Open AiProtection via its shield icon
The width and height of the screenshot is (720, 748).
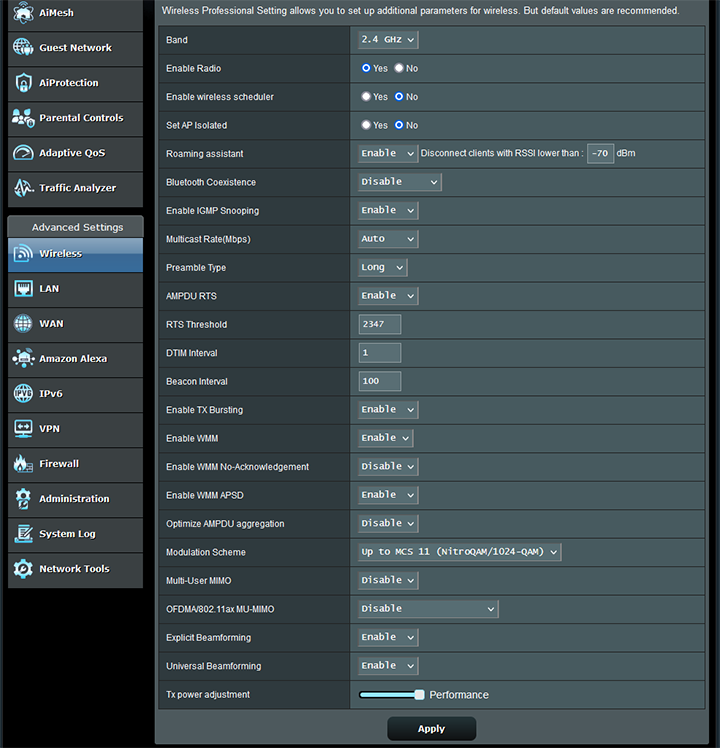(23, 83)
